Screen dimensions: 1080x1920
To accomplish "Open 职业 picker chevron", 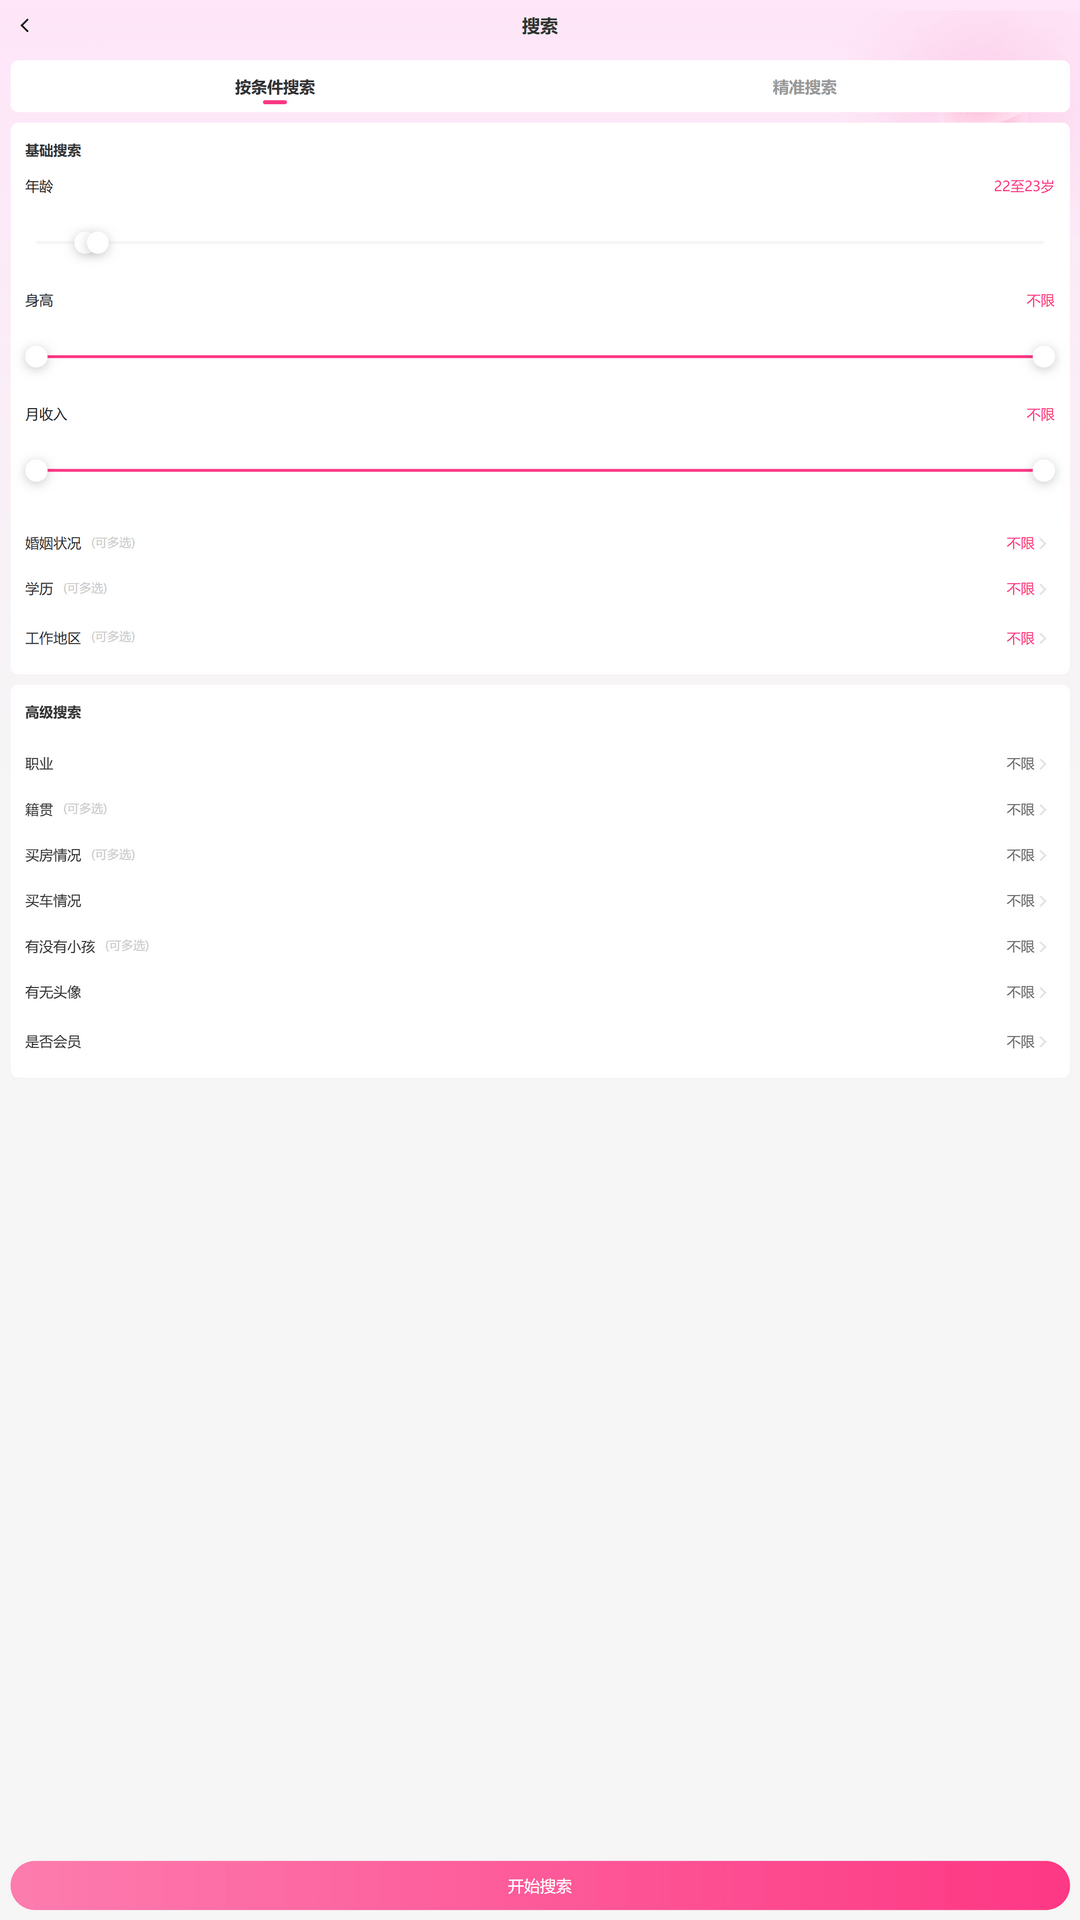I will 1042,764.
